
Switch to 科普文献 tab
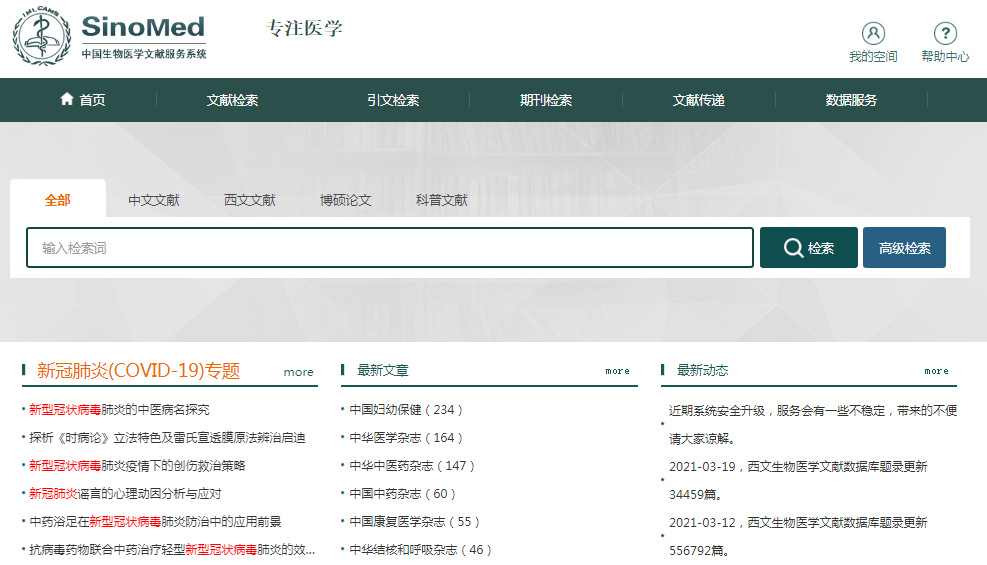click(x=442, y=200)
